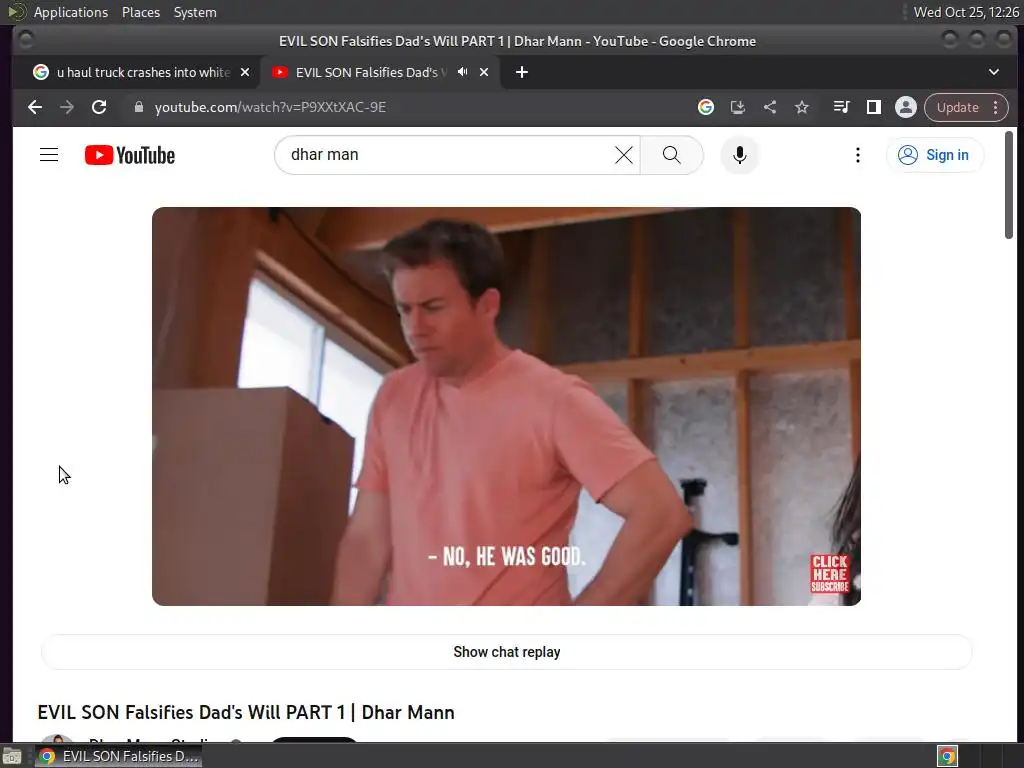Close the u haul truck tab
The height and width of the screenshot is (768, 1024).
click(245, 72)
